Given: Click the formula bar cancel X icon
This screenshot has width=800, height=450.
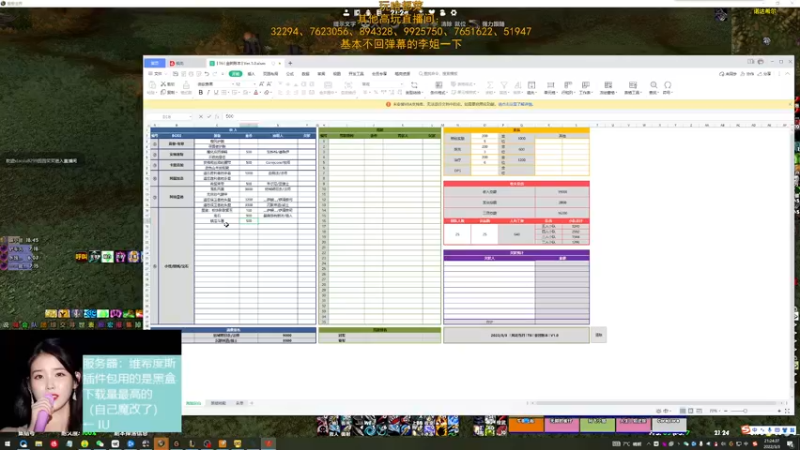Looking at the screenshot, I should tap(201, 116).
